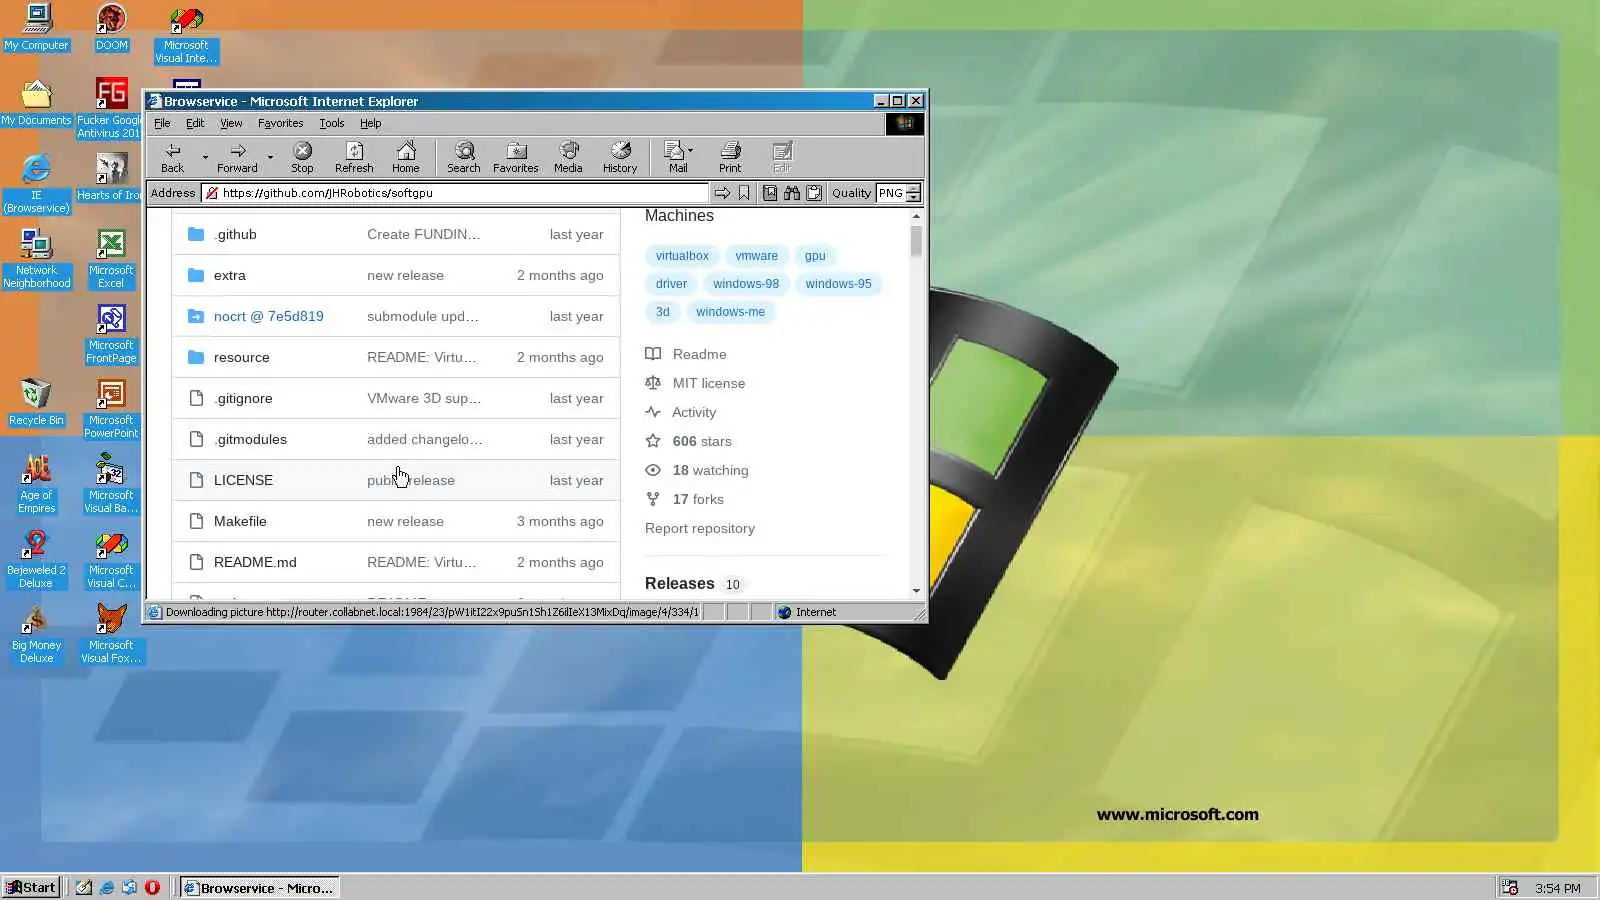Select the Age of Empires desktop icon
This screenshot has height=900, width=1600.
click(x=37, y=485)
